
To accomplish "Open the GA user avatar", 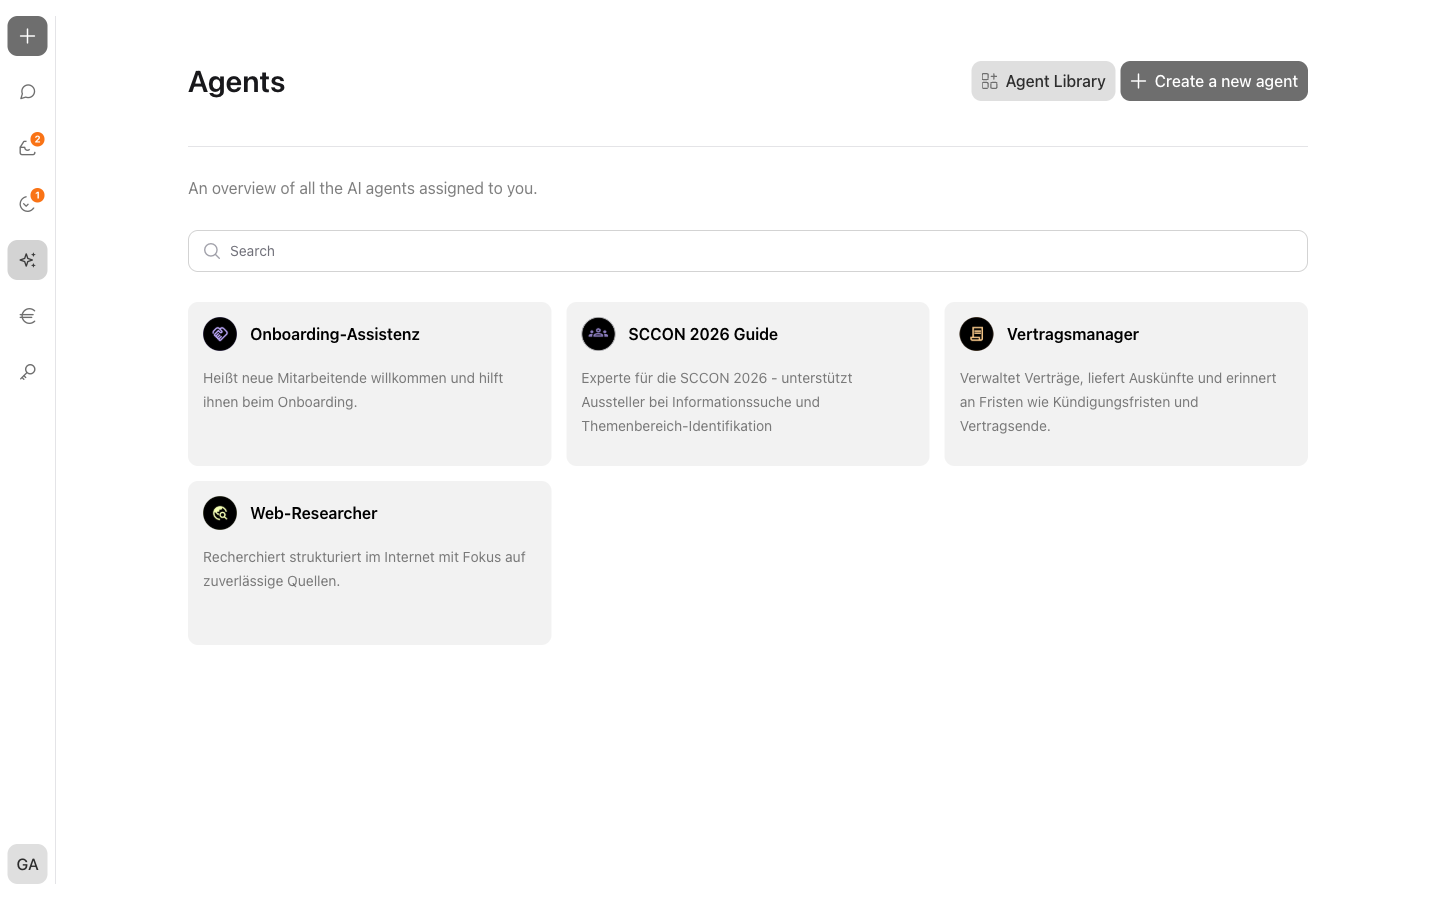I will click(27, 864).
